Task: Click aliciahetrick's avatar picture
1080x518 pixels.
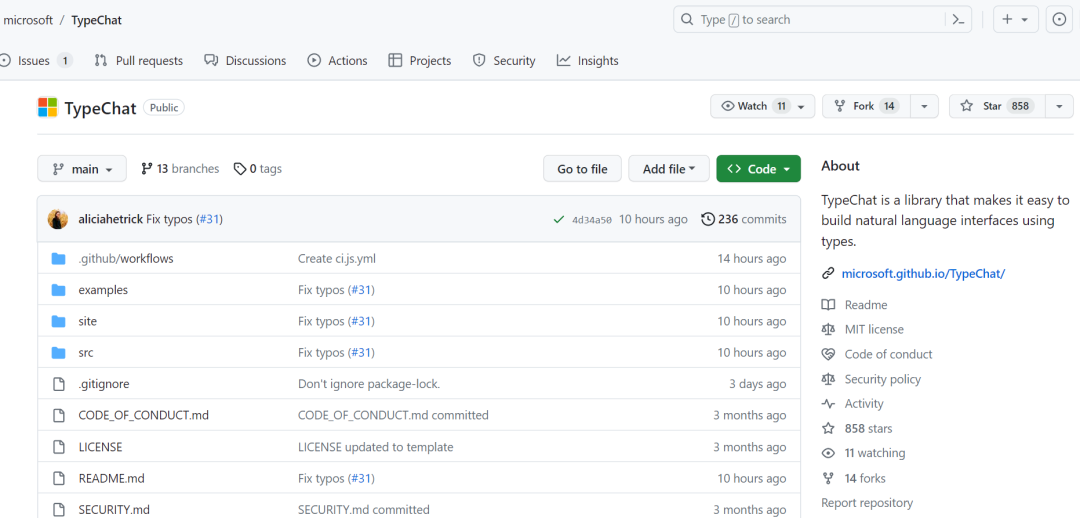Action: point(58,220)
